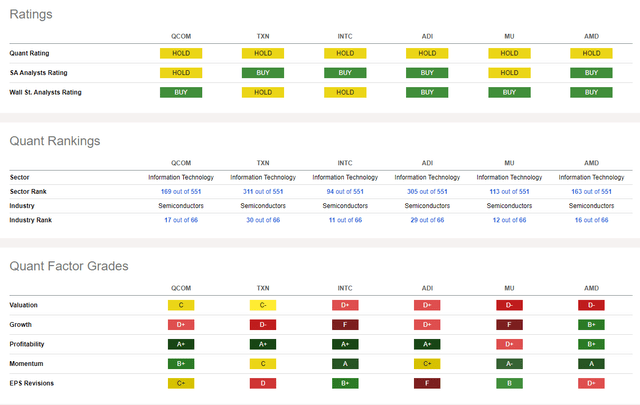
Task: Select TXN EPS Revisions grade D
Action: coord(263,383)
